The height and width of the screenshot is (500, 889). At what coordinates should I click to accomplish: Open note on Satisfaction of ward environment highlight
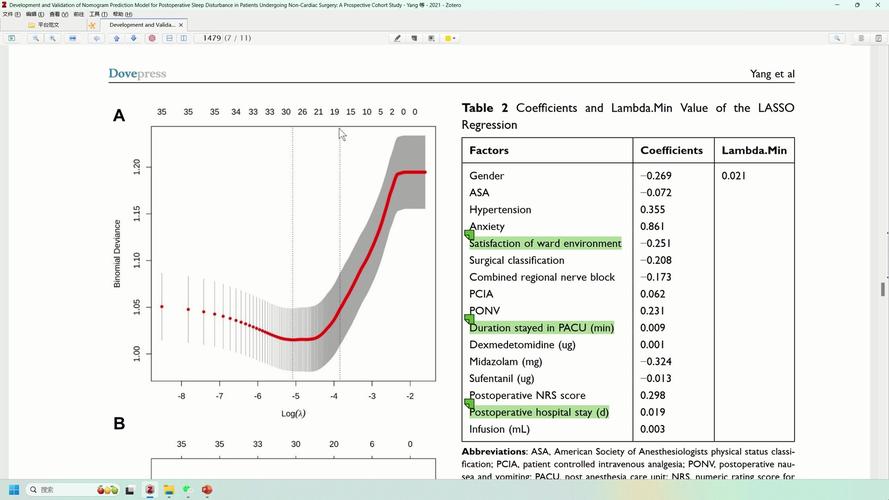point(469,234)
